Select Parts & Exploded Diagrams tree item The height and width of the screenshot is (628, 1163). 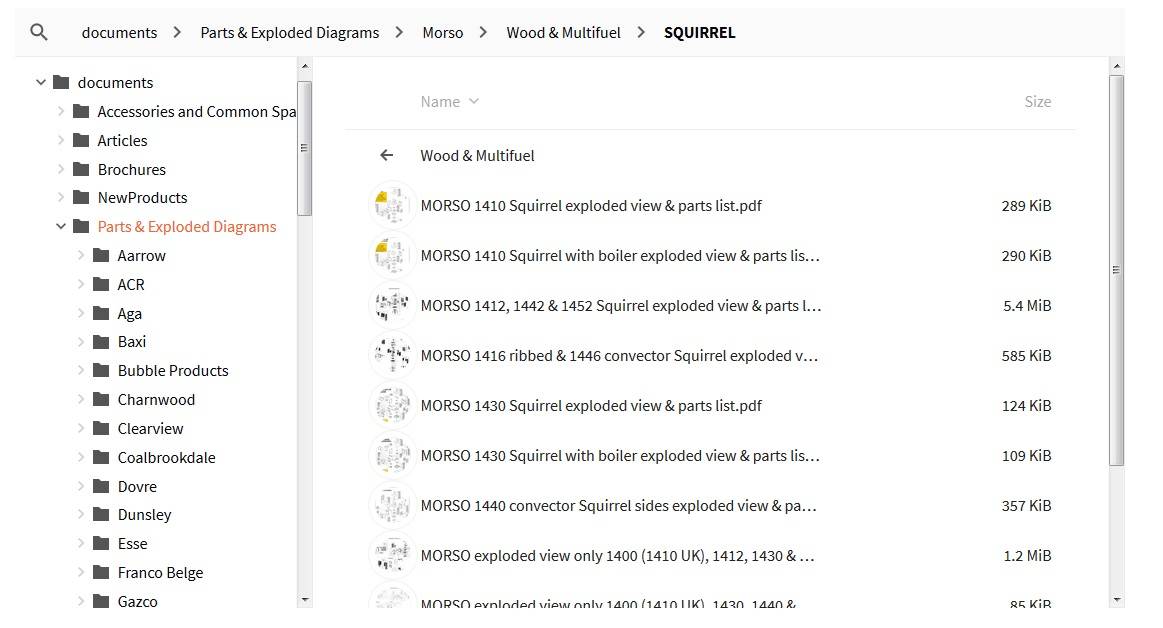tap(187, 226)
